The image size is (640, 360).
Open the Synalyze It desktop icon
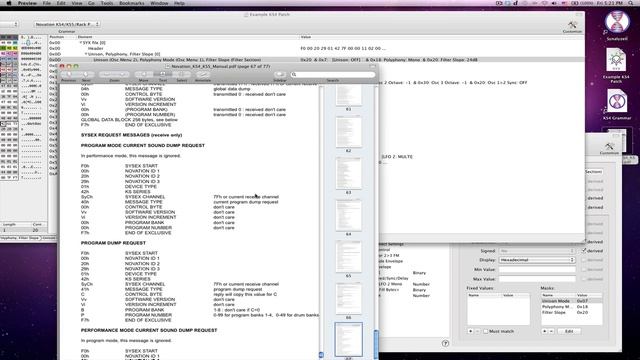tap(617, 22)
